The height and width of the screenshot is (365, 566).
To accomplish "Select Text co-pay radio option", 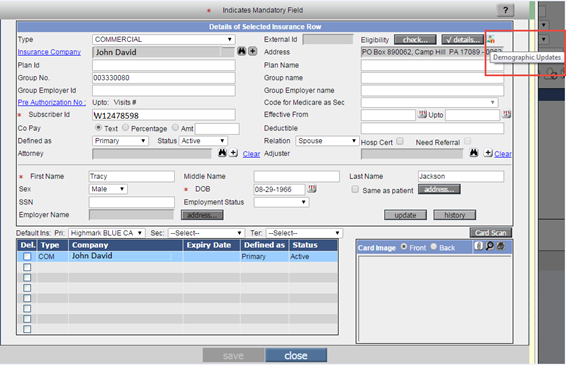I will click(x=98, y=127).
